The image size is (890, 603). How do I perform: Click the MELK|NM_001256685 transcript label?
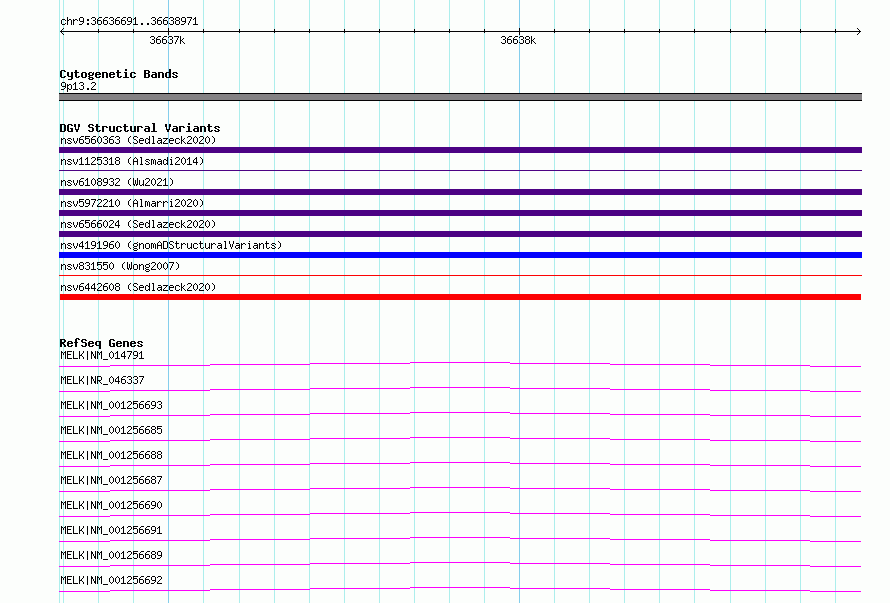click(x=111, y=430)
